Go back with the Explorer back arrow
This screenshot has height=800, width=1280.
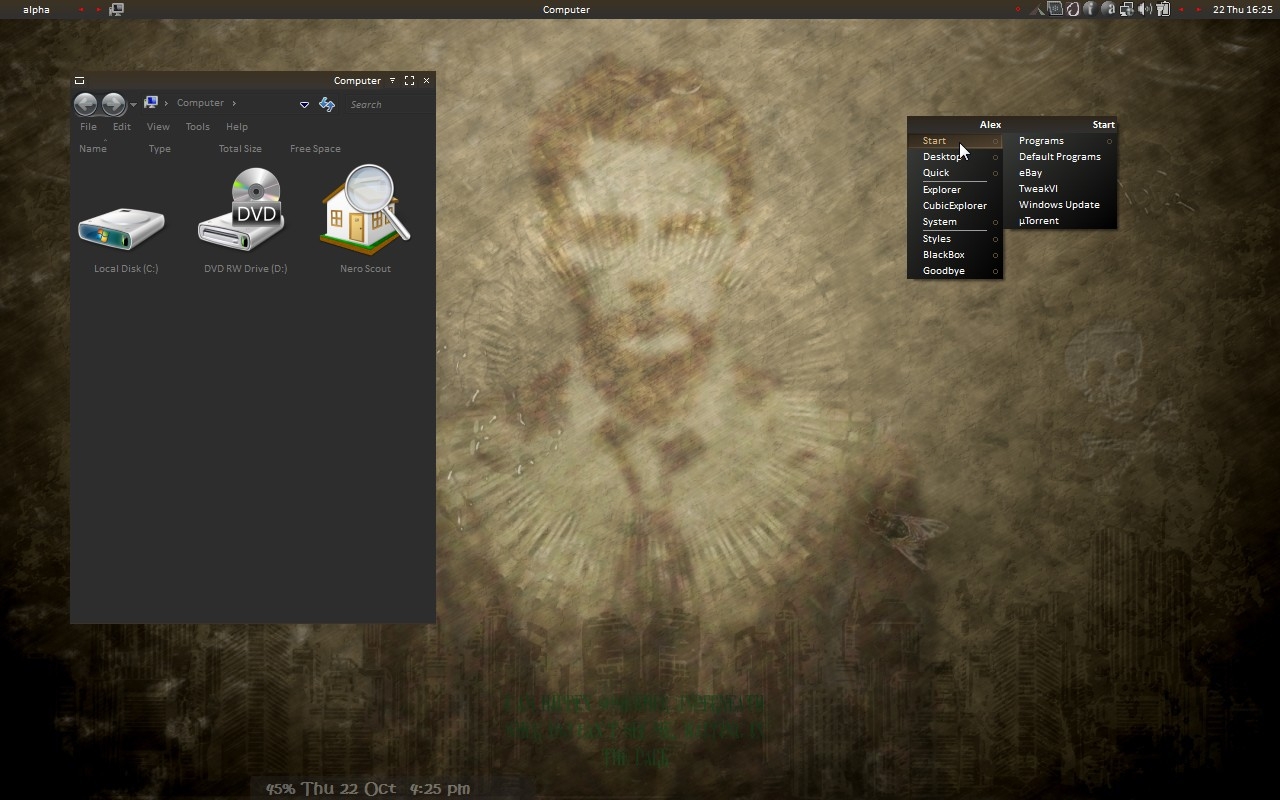pos(85,104)
